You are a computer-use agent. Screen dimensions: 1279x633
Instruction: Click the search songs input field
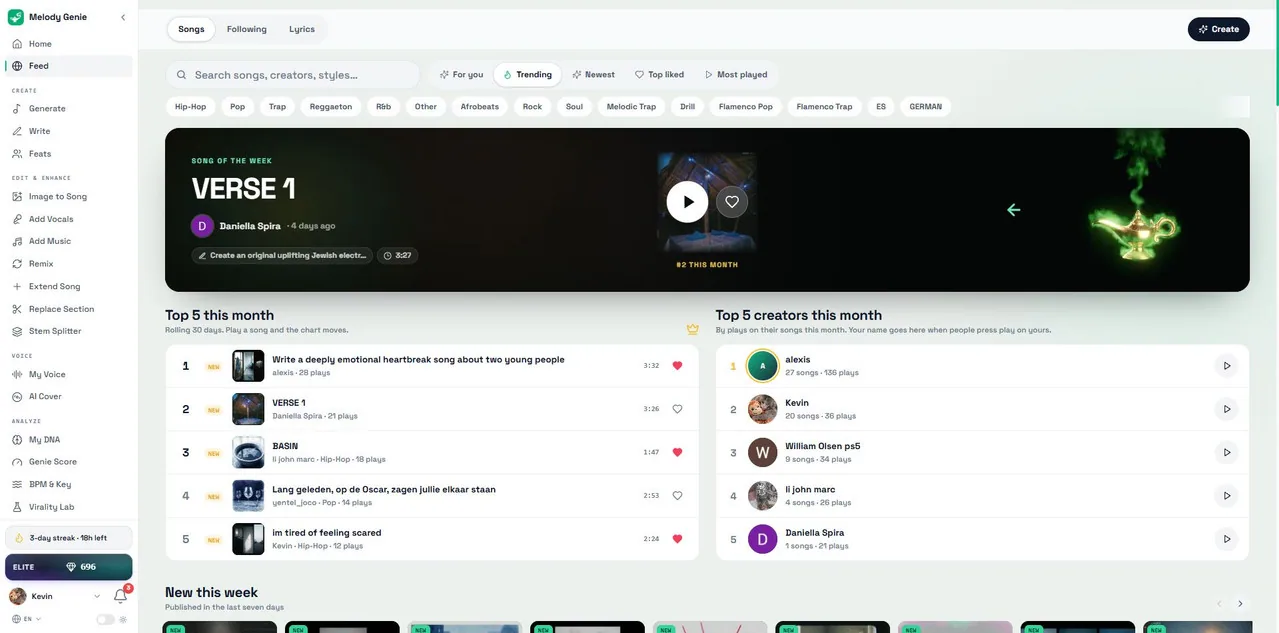[x=292, y=75]
